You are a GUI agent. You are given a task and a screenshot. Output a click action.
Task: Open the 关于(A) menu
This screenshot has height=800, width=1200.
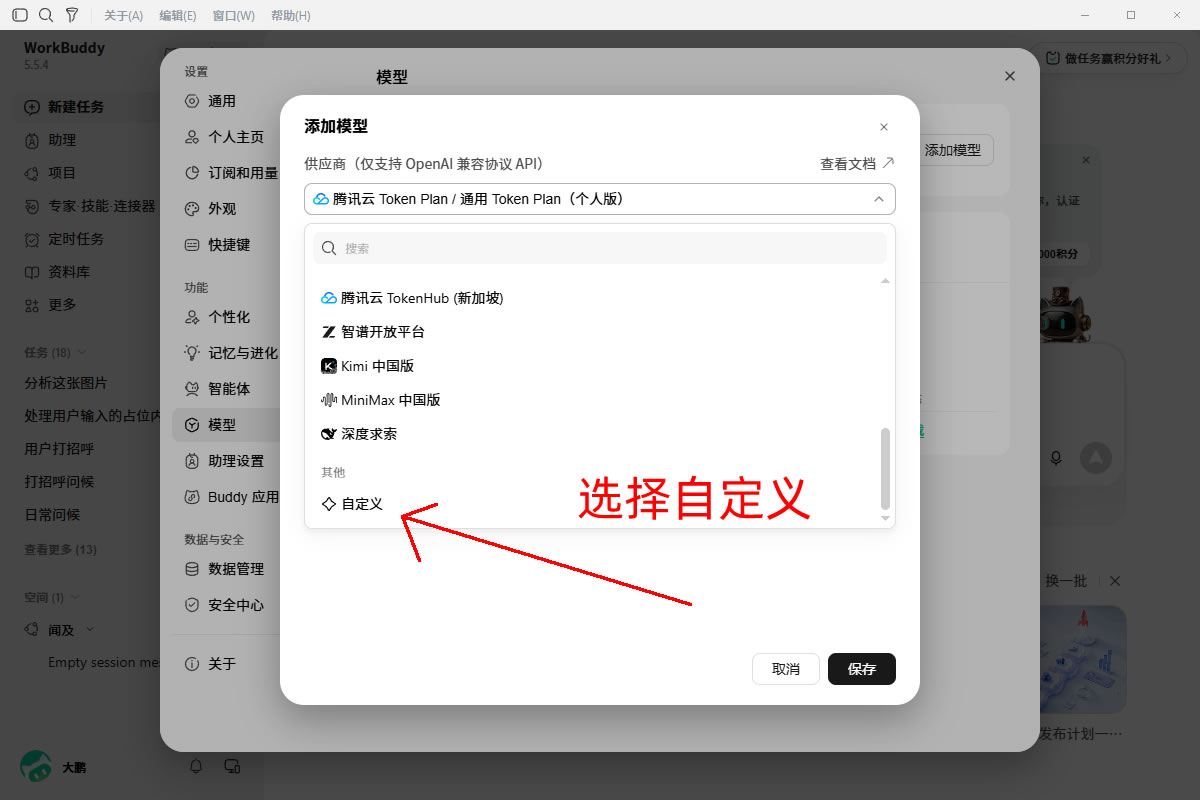(x=124, y=16)
